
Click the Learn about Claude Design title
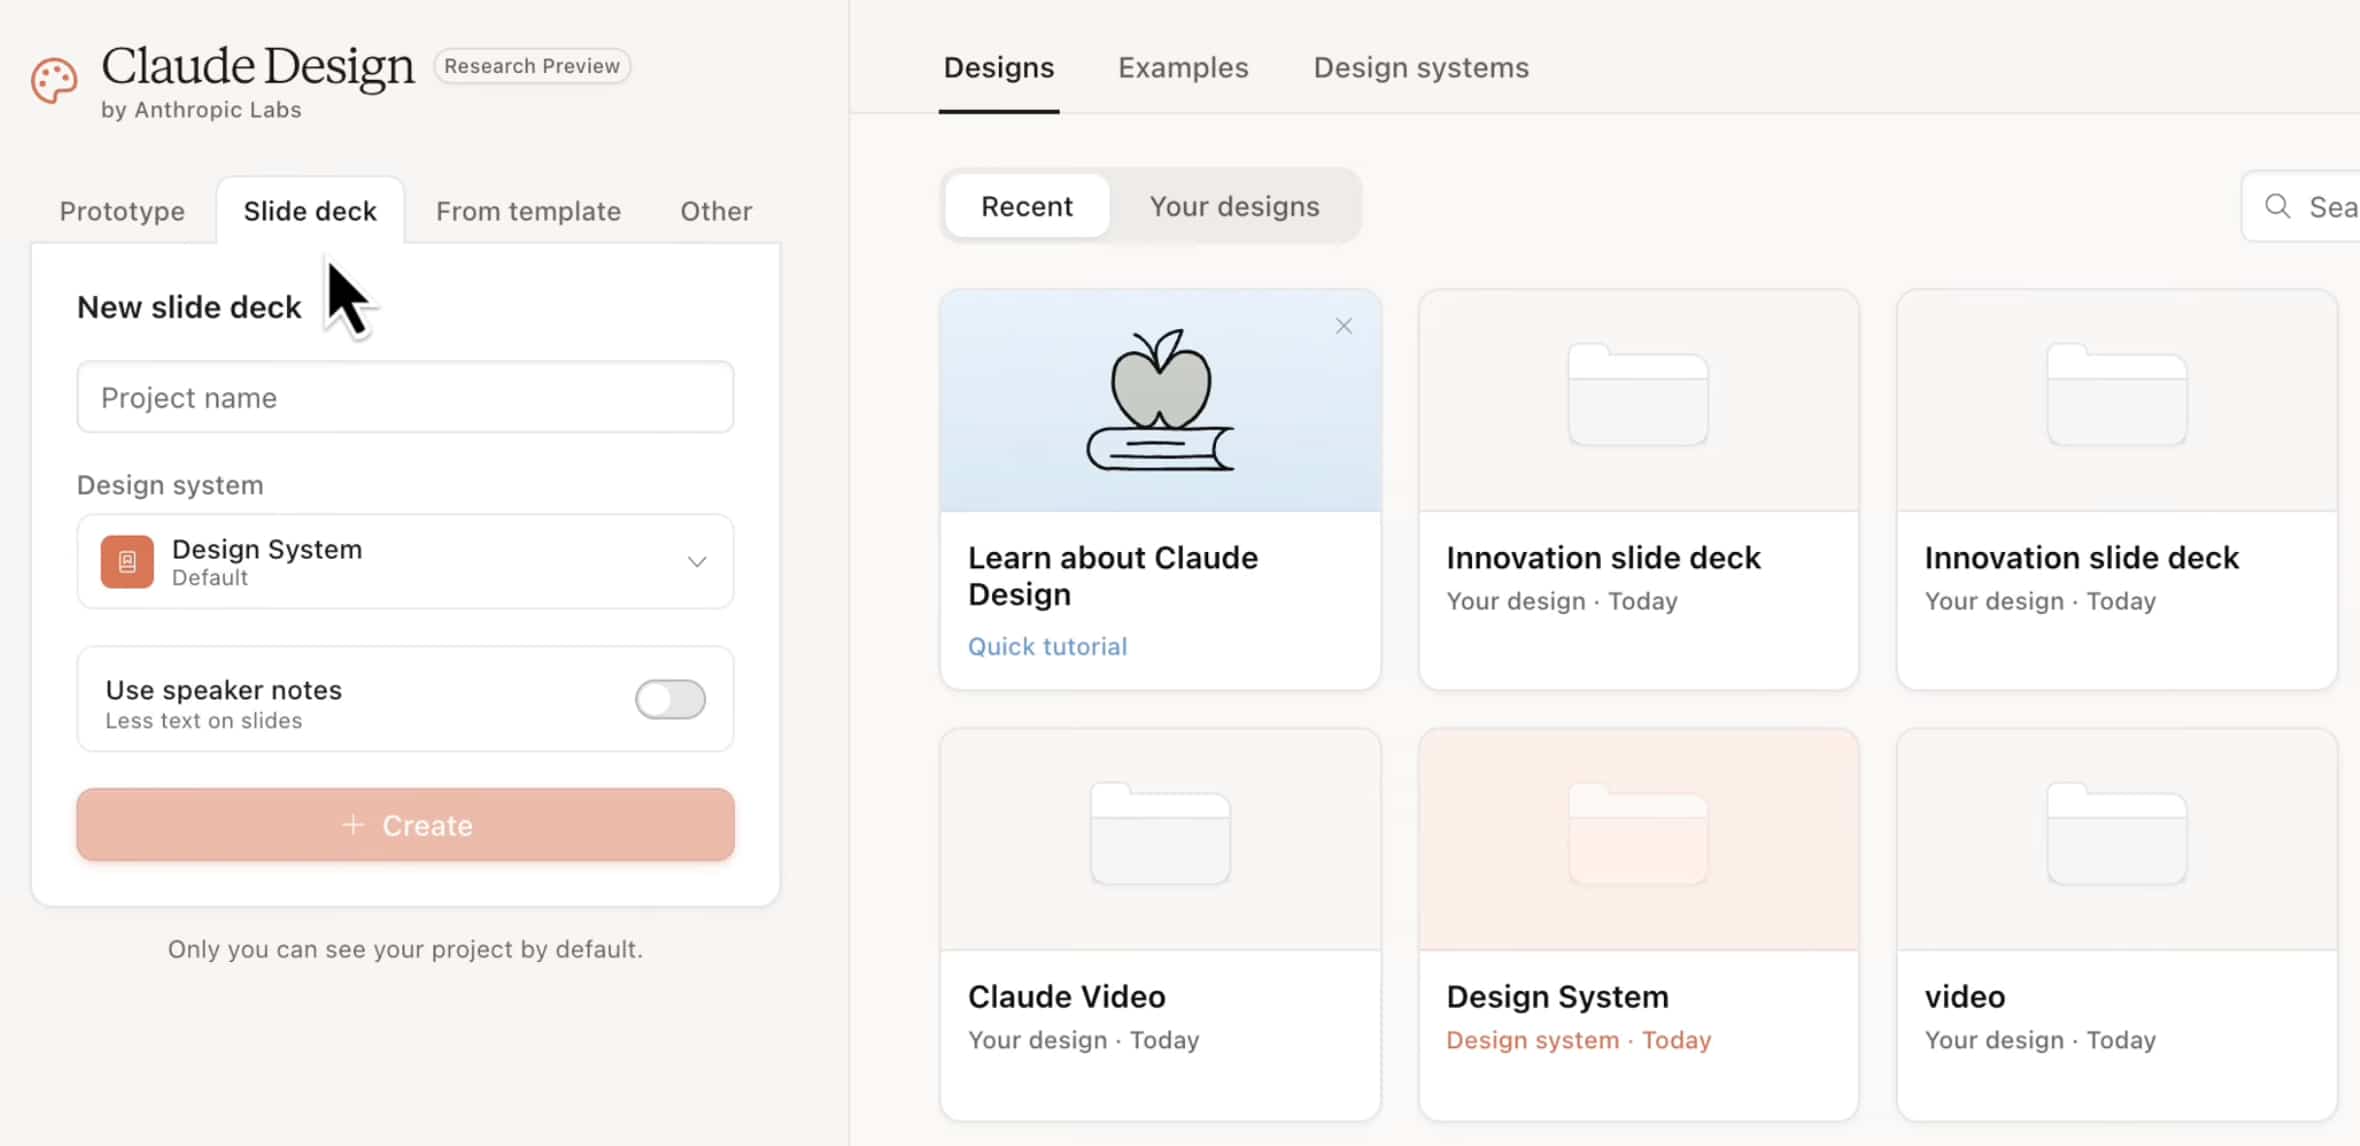point(1113,576)
